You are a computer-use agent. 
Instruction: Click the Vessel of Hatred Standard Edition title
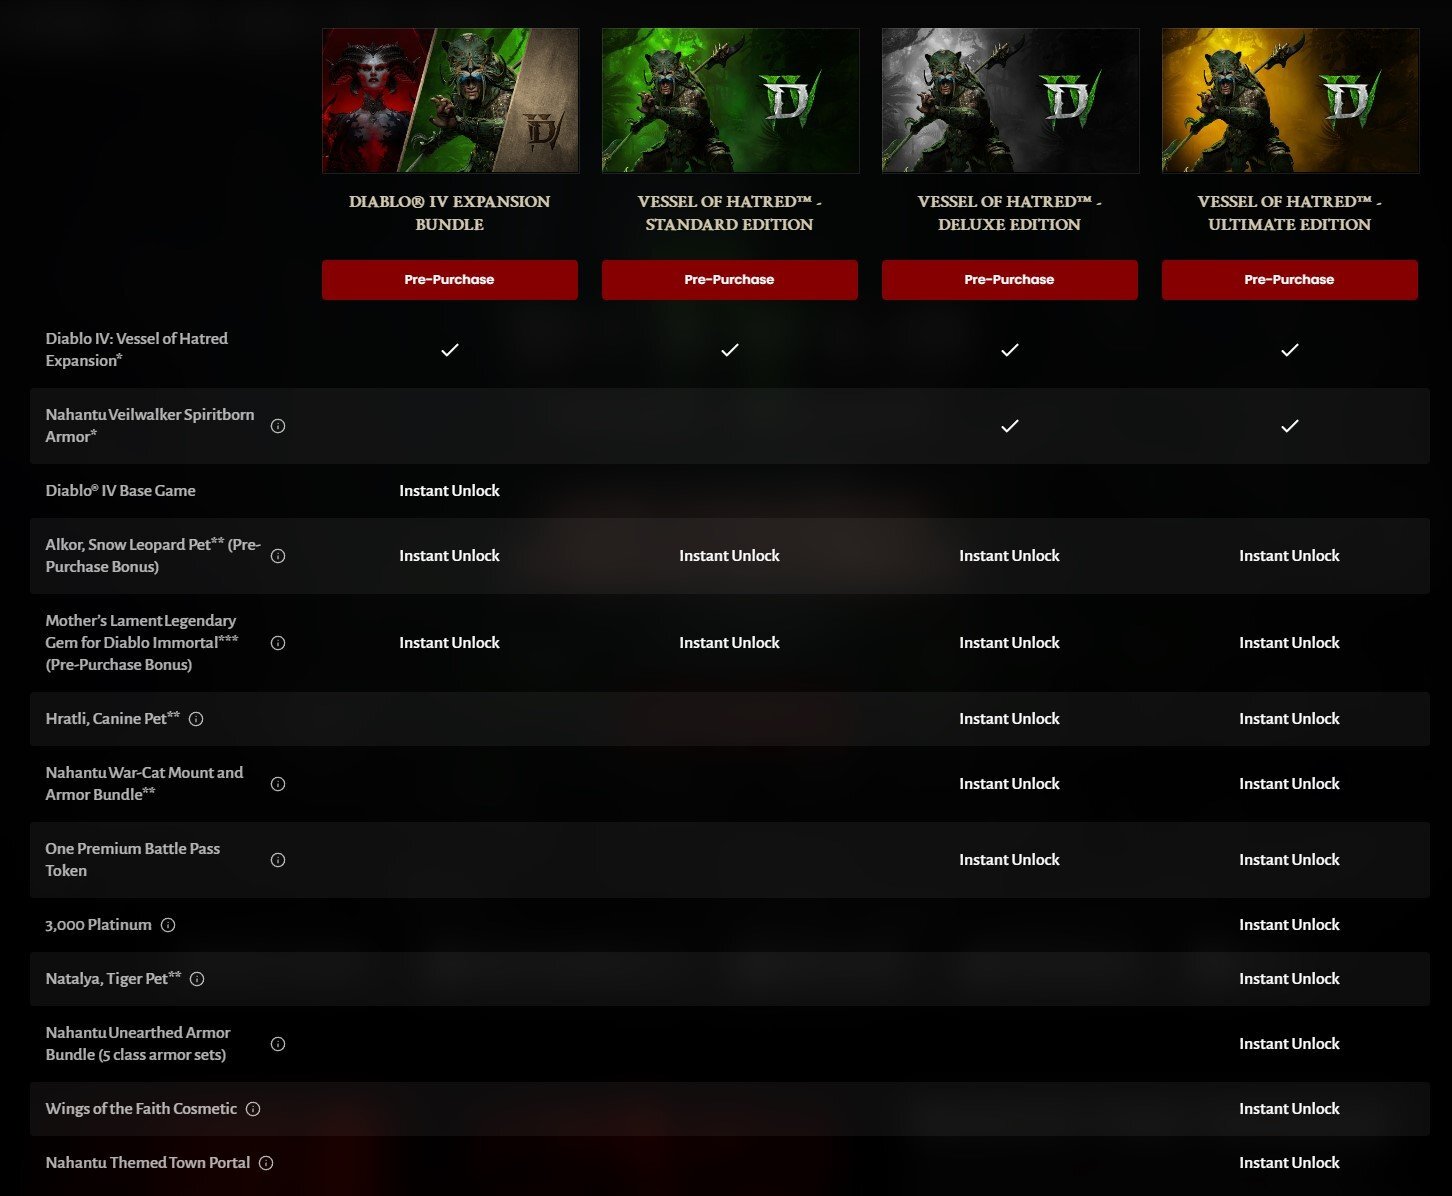730,213
